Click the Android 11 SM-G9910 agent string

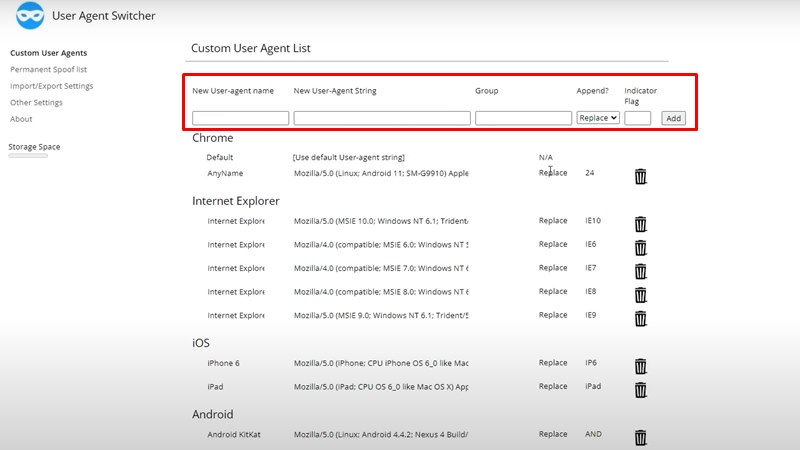coord(381,173)
